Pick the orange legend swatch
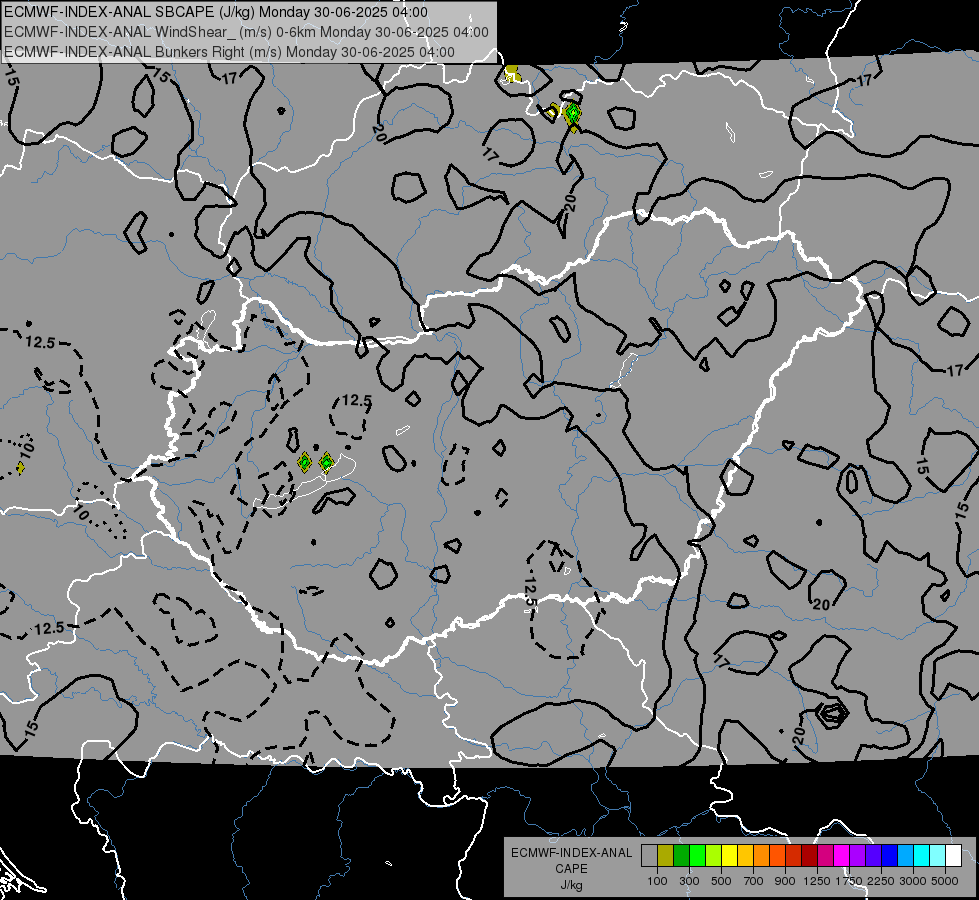 coord(762,856)
